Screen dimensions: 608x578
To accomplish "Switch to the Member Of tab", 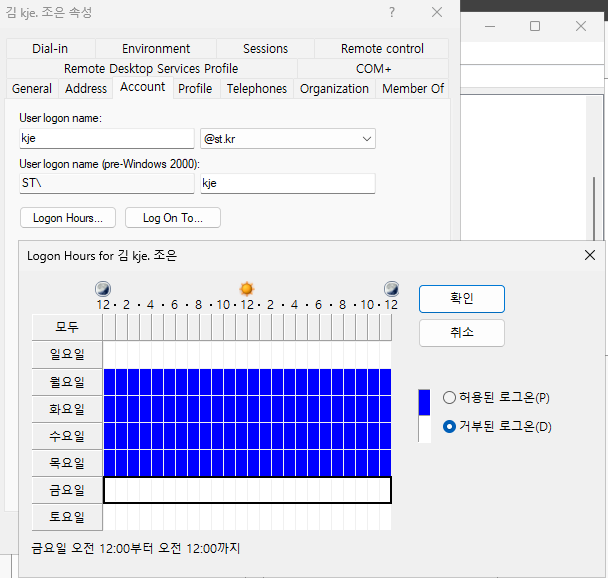I will [413, 89].
